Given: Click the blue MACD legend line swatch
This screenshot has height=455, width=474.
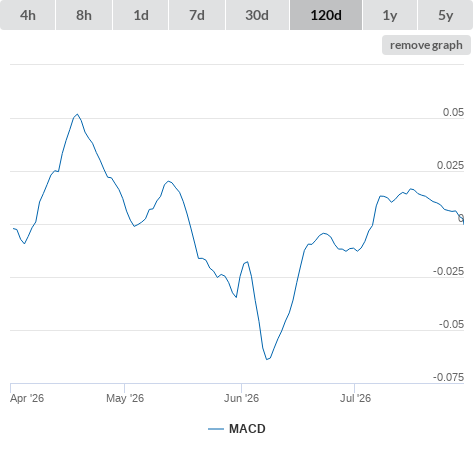Looking at the screenshot, I should (216, 429).
